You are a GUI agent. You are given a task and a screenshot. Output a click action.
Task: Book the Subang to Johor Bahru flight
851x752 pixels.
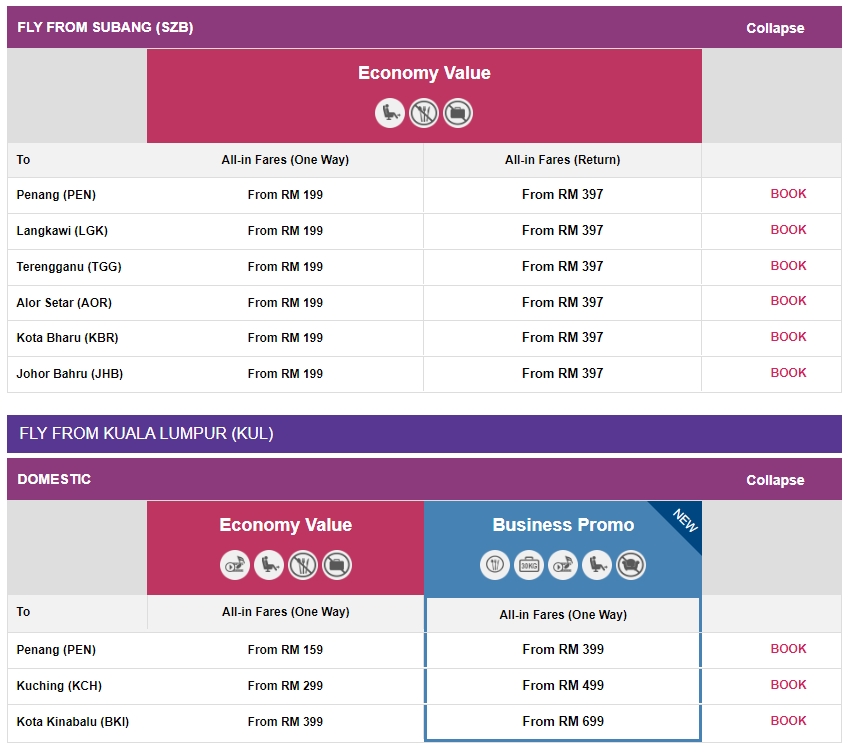tap(788, 373)
